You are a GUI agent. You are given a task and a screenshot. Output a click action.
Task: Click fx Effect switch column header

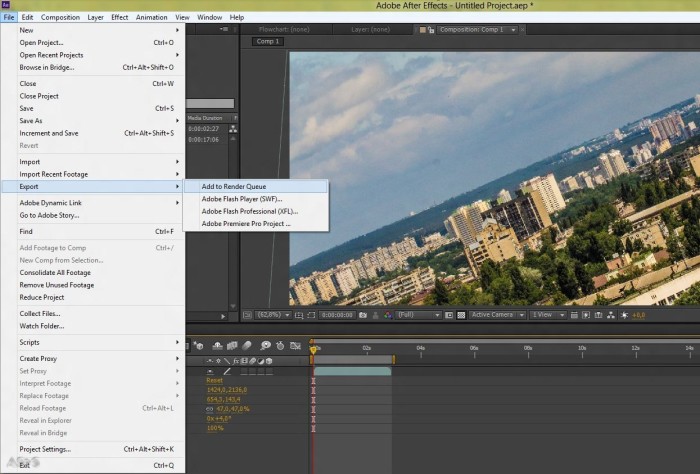pos(236,361)
